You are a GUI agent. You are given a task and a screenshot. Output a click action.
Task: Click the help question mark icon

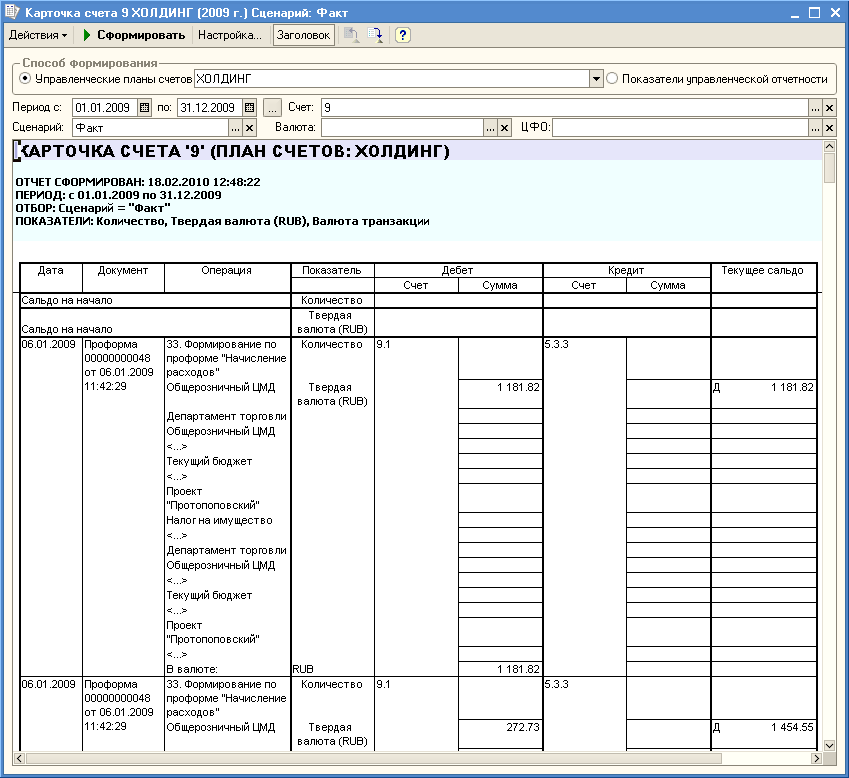tap(403, 35)
